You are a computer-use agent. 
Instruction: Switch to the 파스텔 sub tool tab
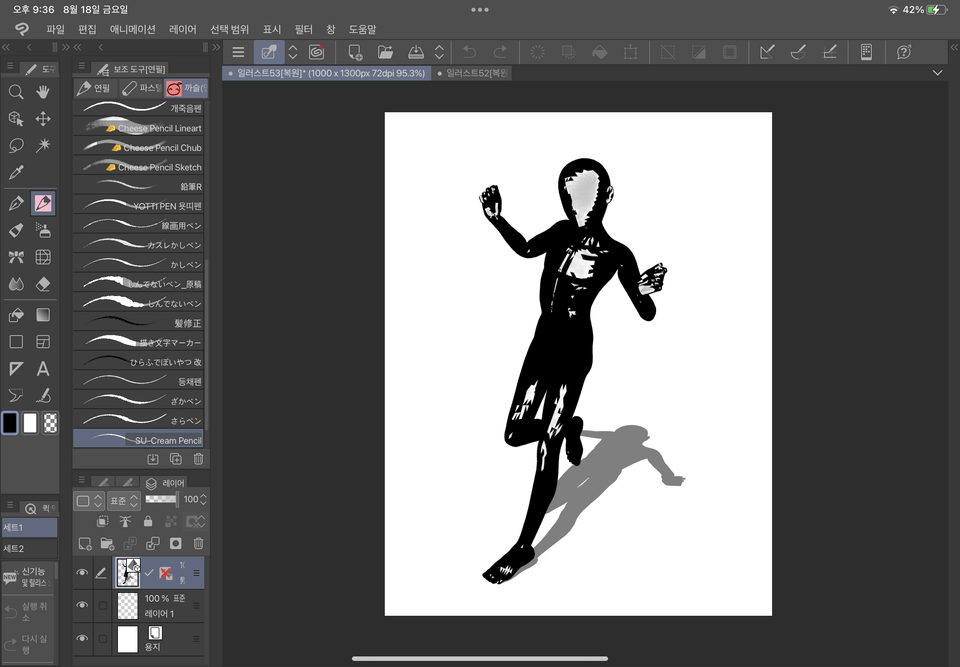[141, 88]
